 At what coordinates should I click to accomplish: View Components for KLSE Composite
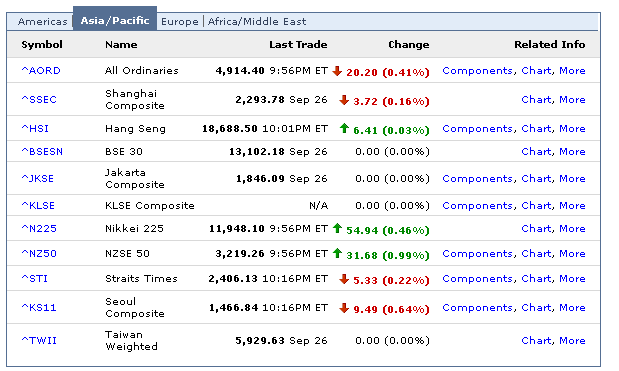point(477,206)
